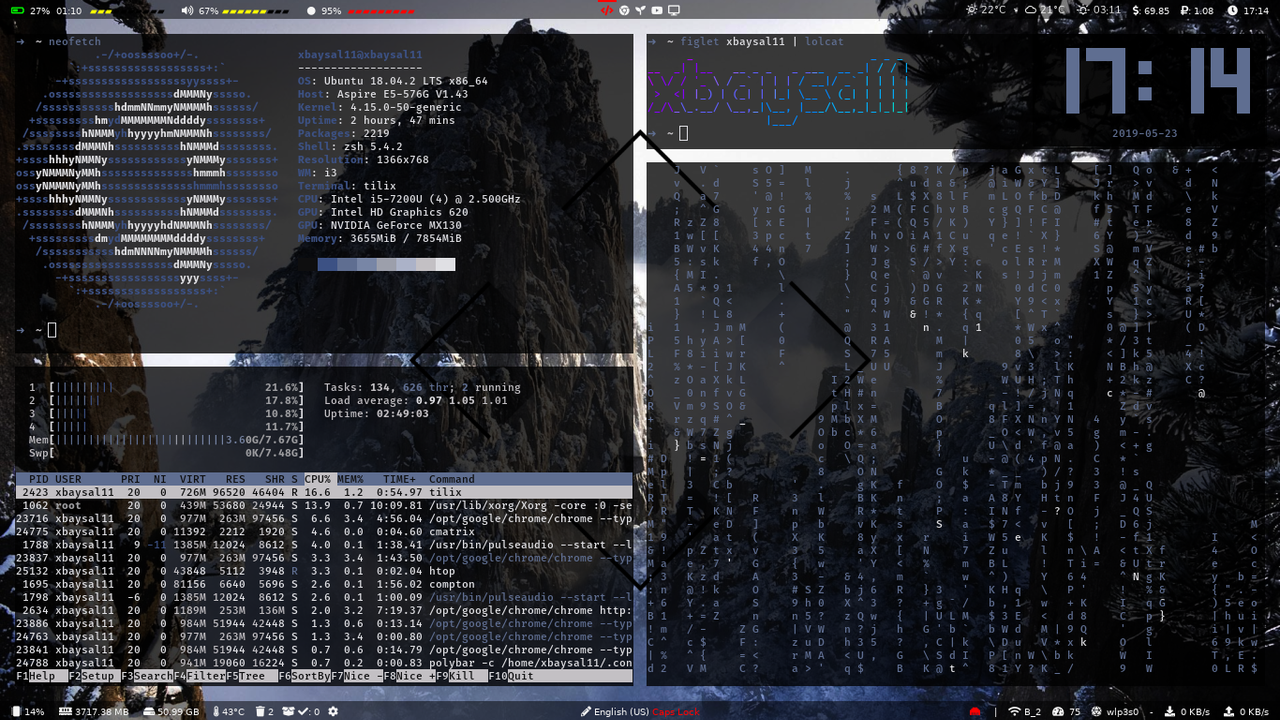
Task: Click the sunrise icon beside 03:11
Action: [x=1083, y=10]
